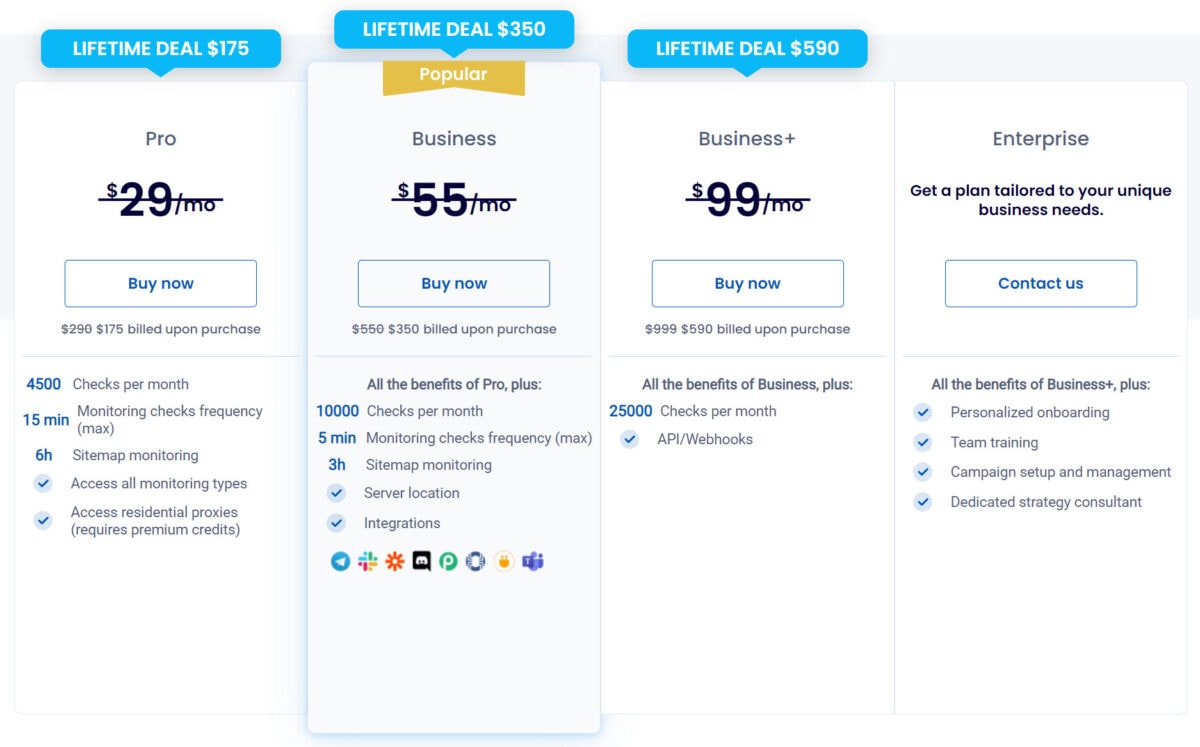1200x747 pixels.
Task: Click the checkmark next to Access residential proxies
Action: (x=43, y=520)
